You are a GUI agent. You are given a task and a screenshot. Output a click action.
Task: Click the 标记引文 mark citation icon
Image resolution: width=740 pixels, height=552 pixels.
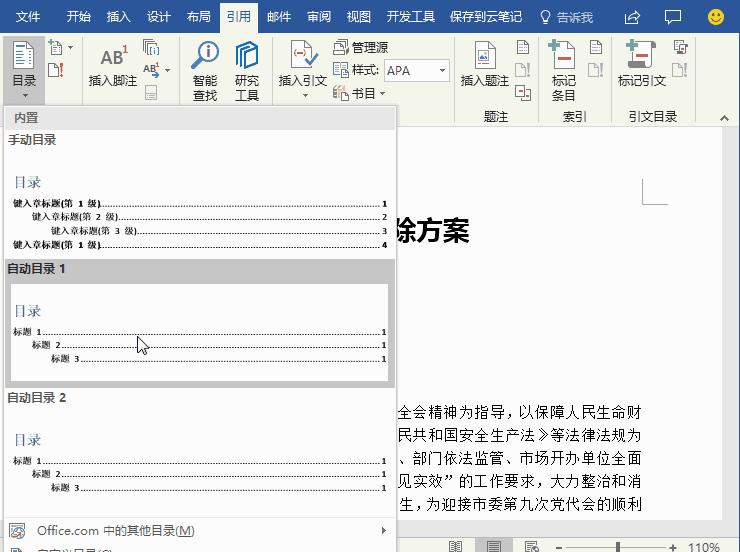[x=641, y=55]
